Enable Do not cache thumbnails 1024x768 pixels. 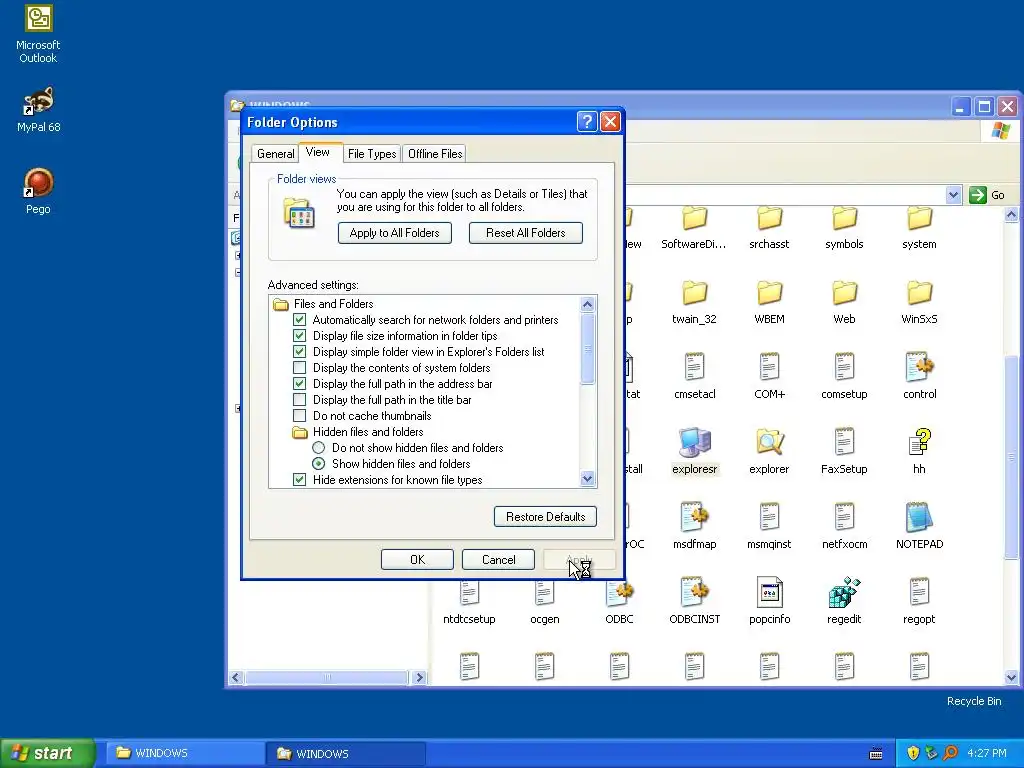299,415
